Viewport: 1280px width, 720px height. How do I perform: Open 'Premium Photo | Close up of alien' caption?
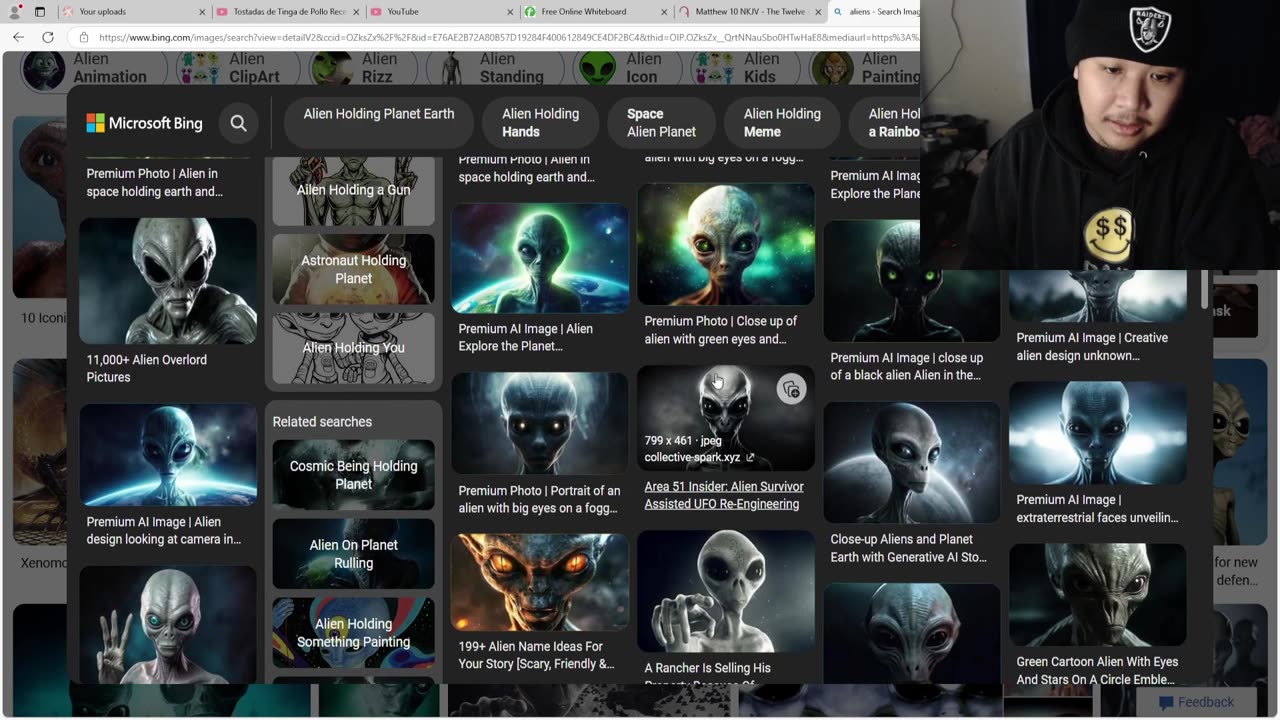[x=721, y=330]
